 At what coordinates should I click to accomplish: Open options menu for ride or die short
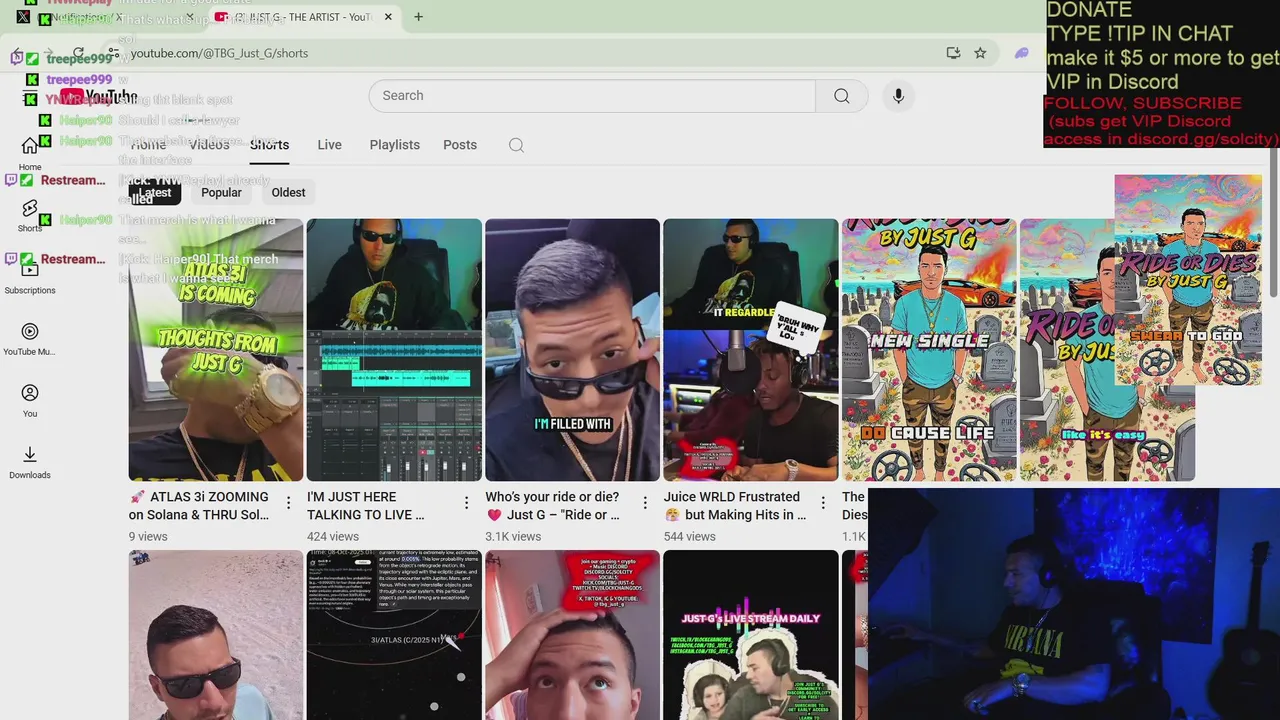645,503
